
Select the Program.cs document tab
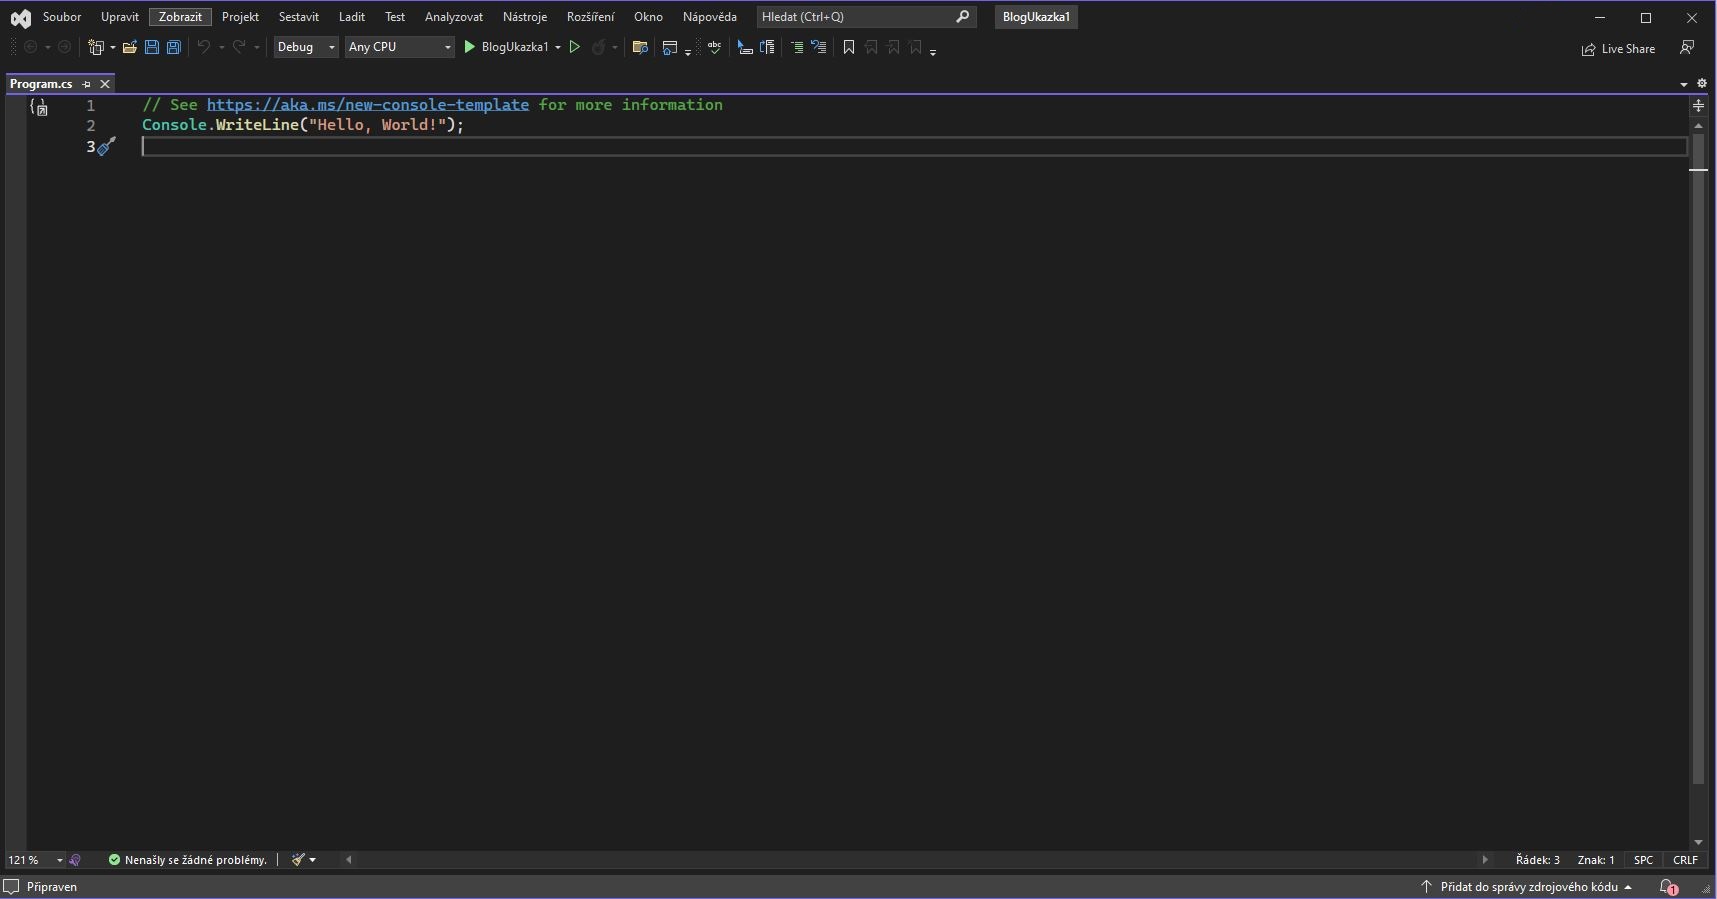click(41, 84)
